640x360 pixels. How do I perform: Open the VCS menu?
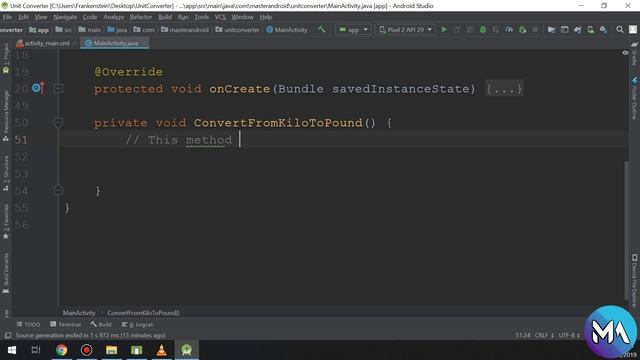click(x=220, y=17)
